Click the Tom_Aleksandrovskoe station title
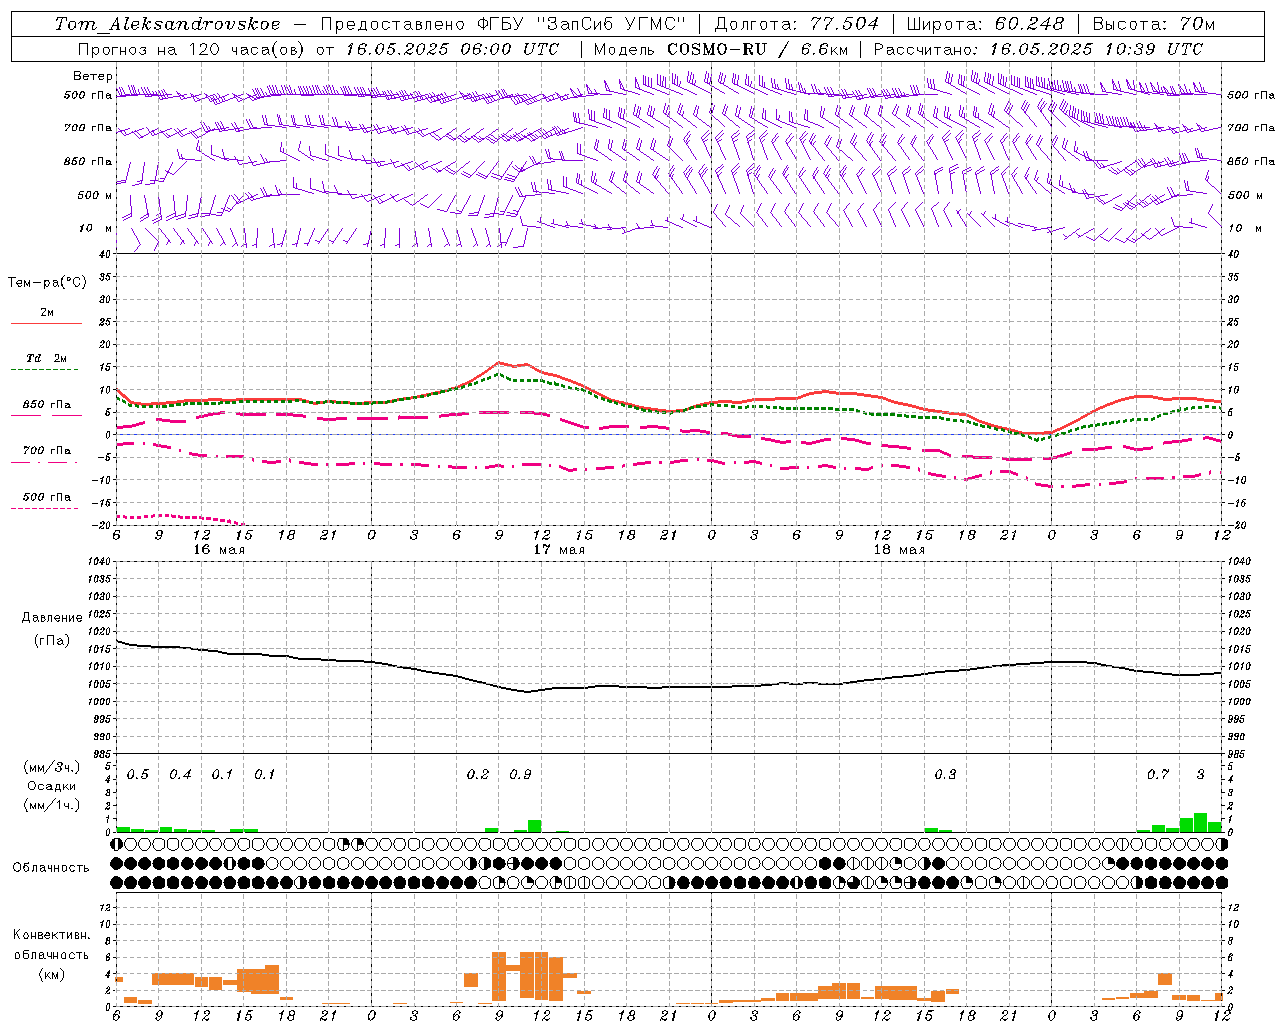Image resolution: width=1280 pixels, height=1024 pixels. 167,24
